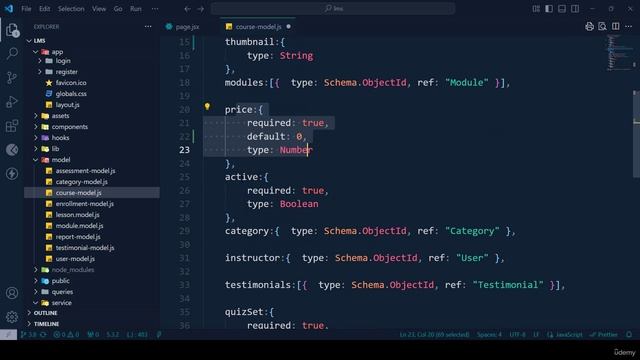The width and height of the screenshot is (640, 360).
Task: Click the search-file icon in editor toolbar
Action: pyautogui.click(x=602, y=27)
